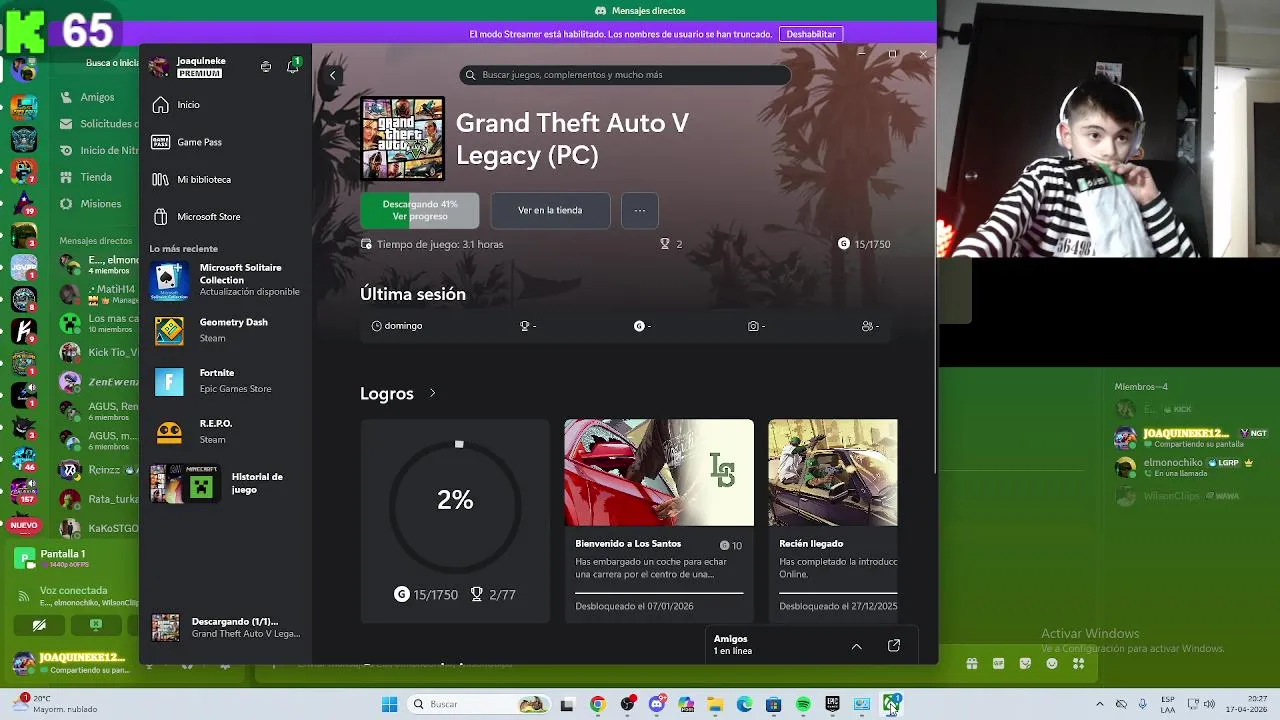The width and height of the screenshot is (1280, 720).
Task: Click the gamerscore 15/1750 at header
Action: pyautogui.click(x=864, y=244)
